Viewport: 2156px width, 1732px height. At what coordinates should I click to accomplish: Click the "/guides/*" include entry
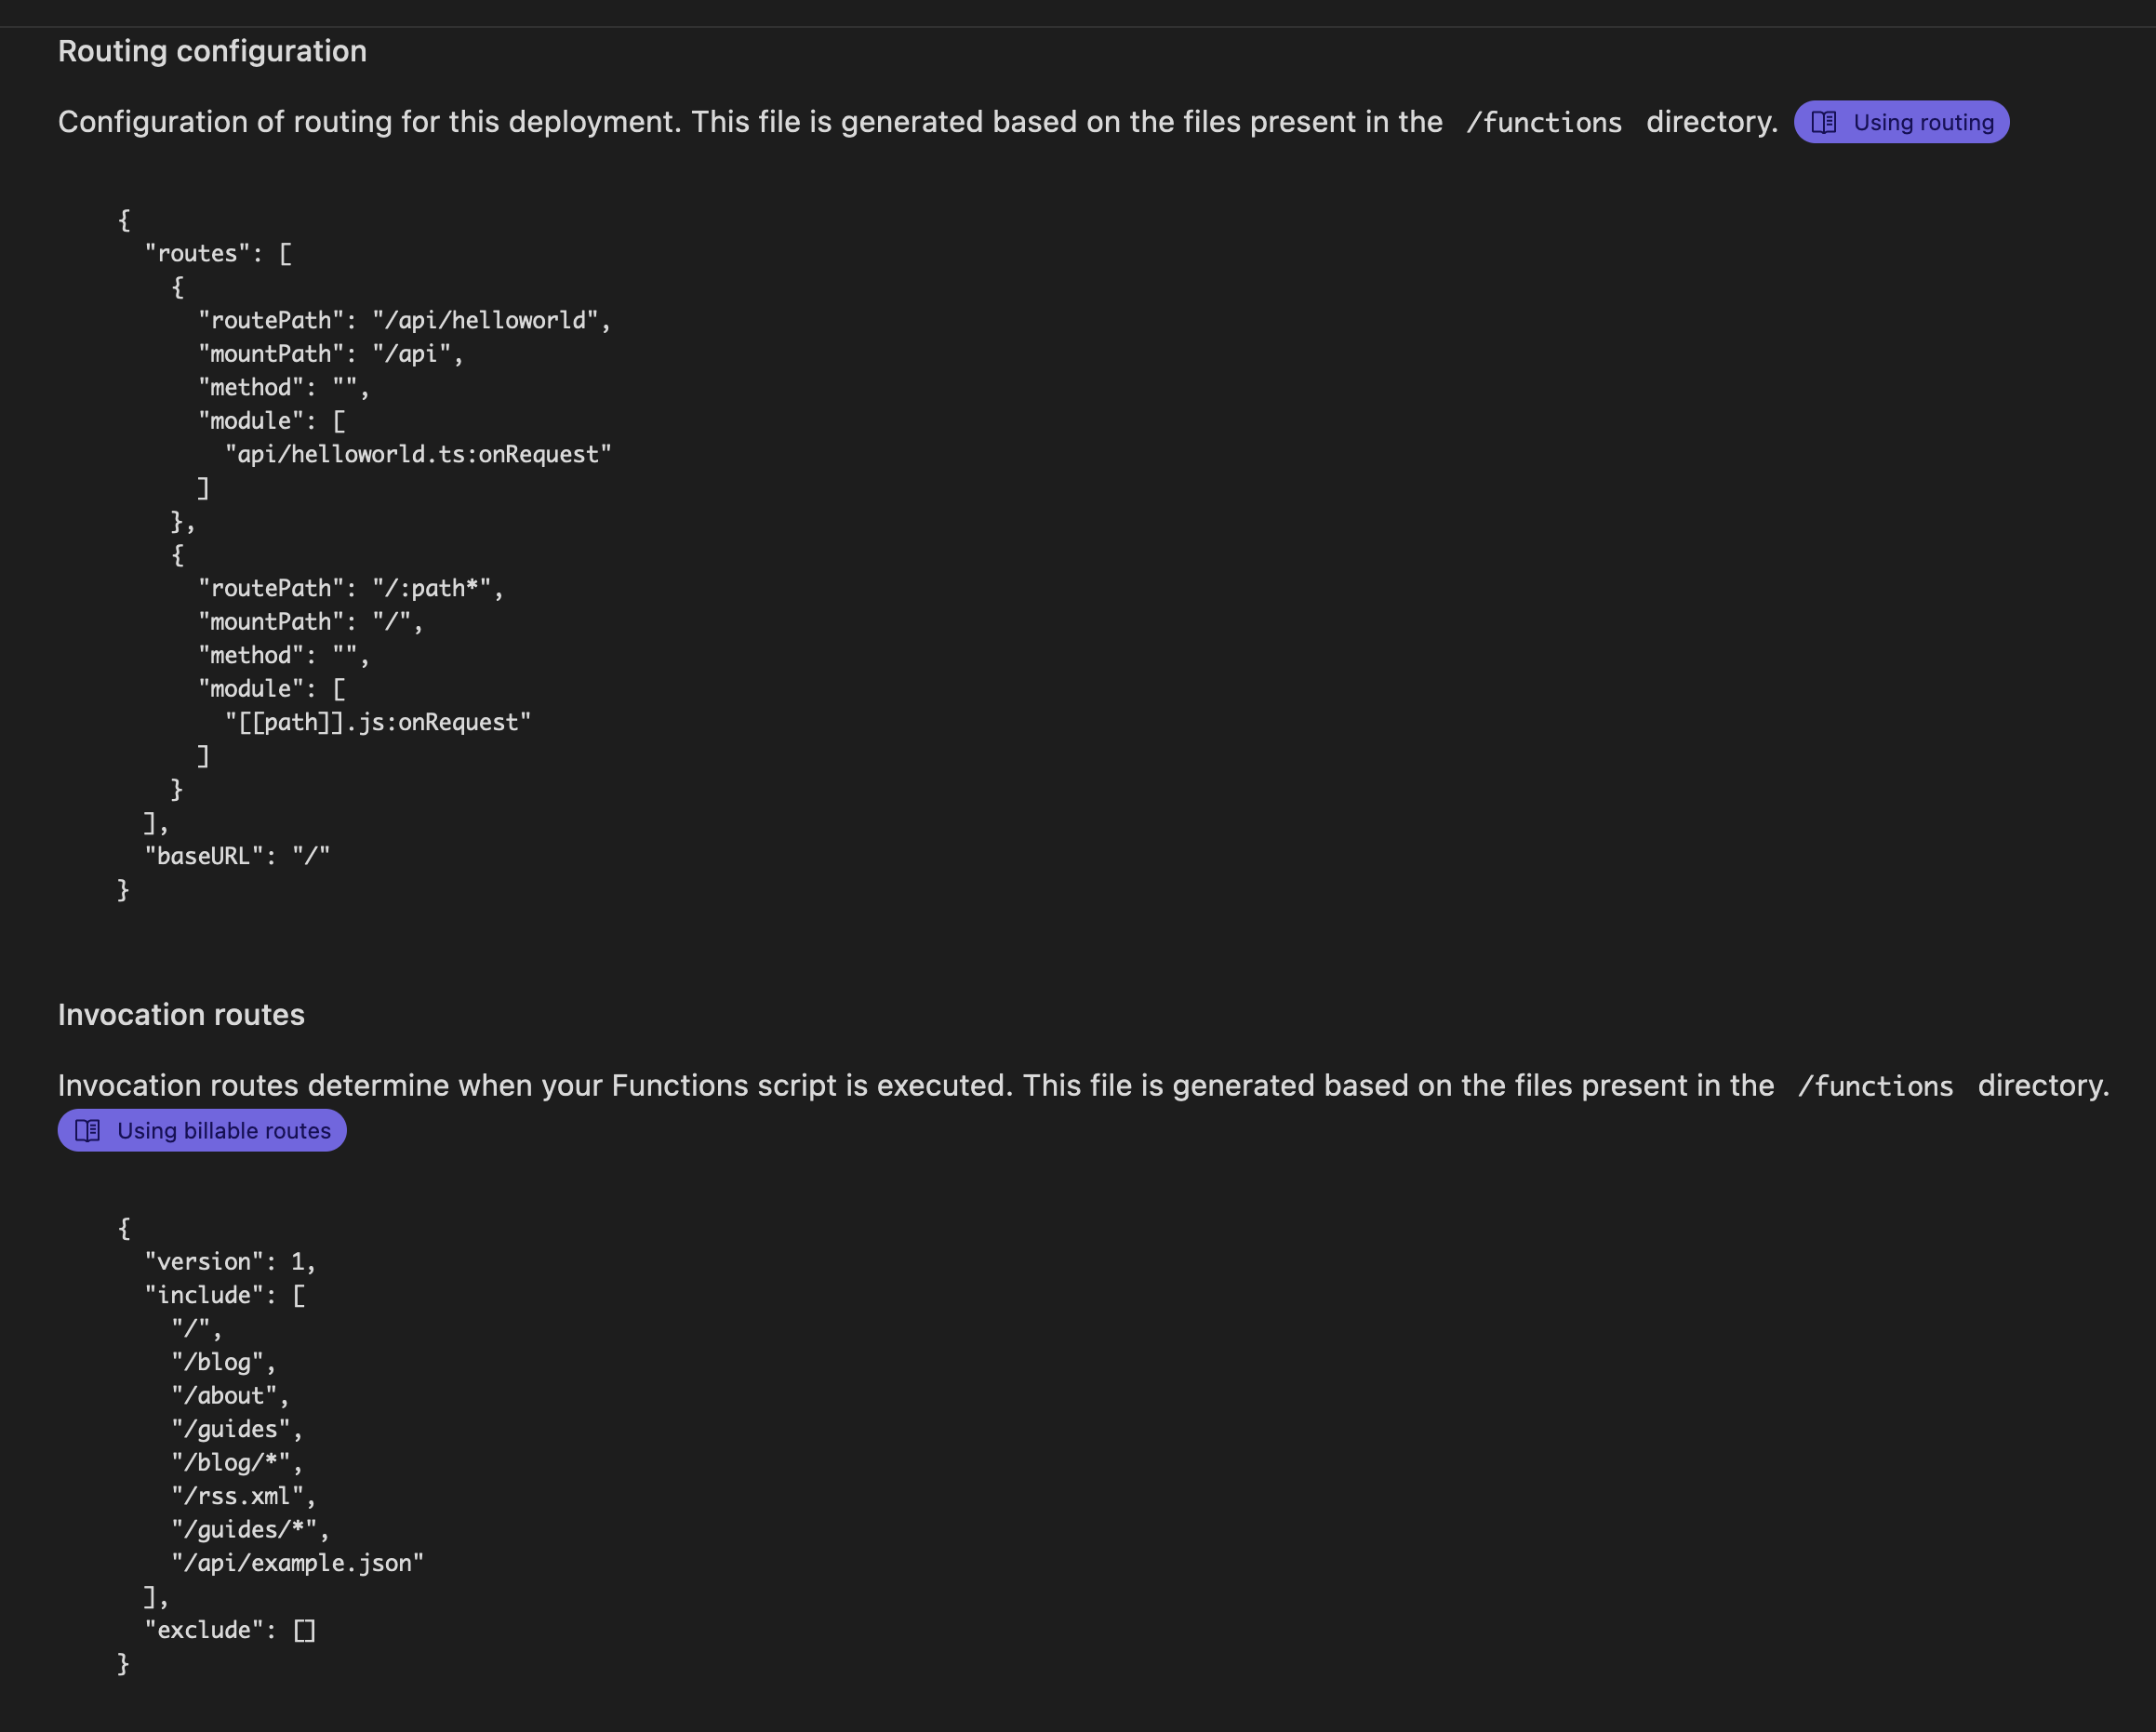[249, 1529]
